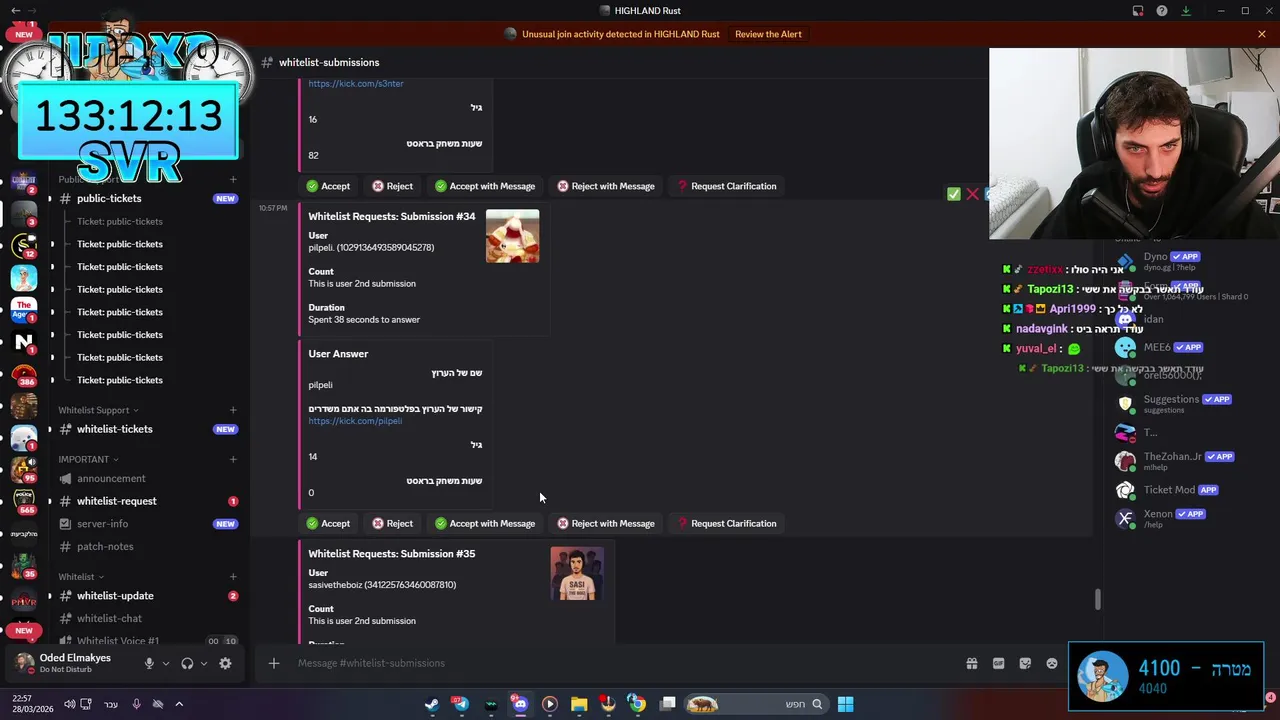Open the https://kick.com/pilpeli link
The image size is (1280, 720).
click(355, 421)
